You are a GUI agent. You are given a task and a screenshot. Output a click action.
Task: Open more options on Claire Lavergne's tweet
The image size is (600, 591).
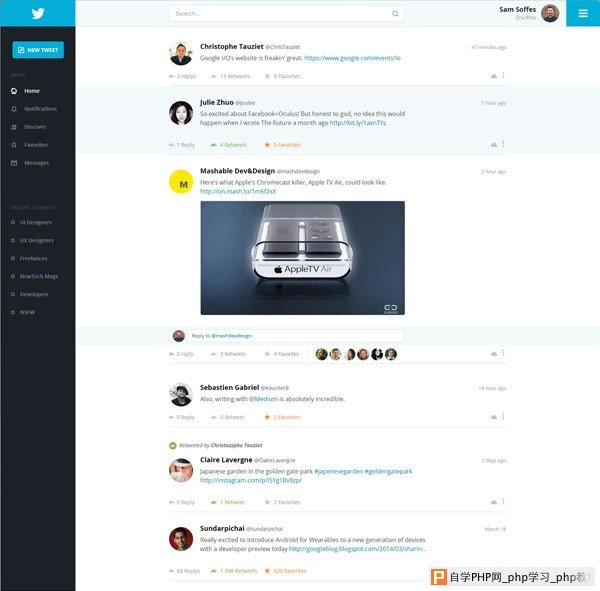[503, 501]
